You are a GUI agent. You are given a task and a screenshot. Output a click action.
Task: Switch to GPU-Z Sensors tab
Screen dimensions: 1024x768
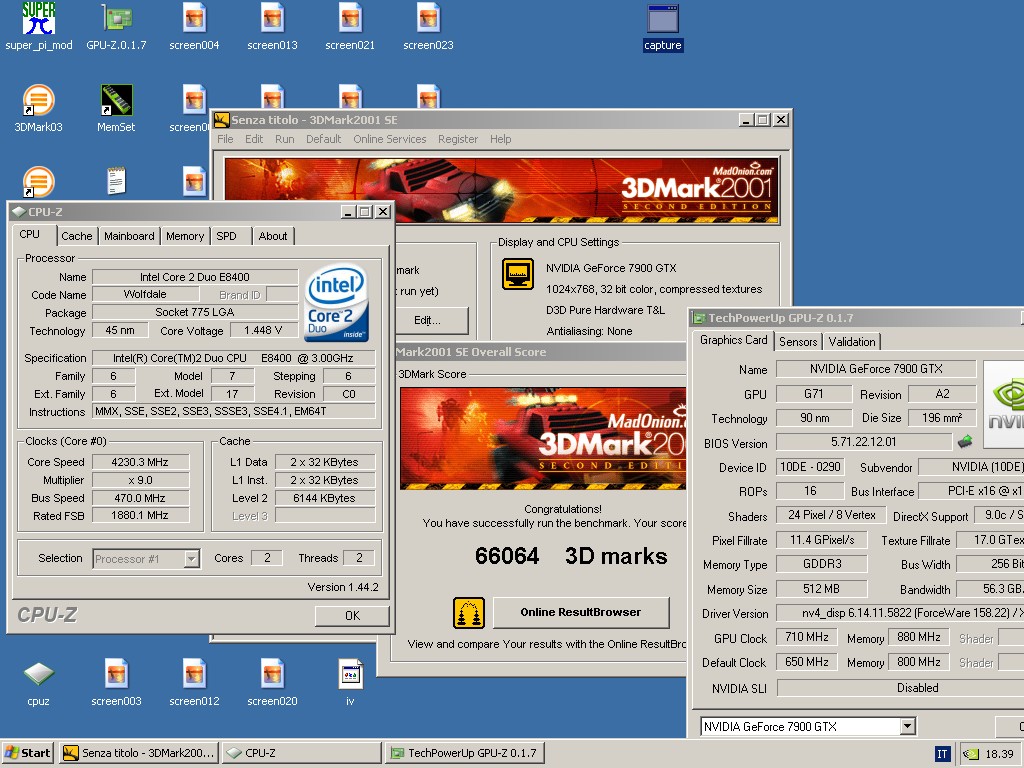[798, 342]
